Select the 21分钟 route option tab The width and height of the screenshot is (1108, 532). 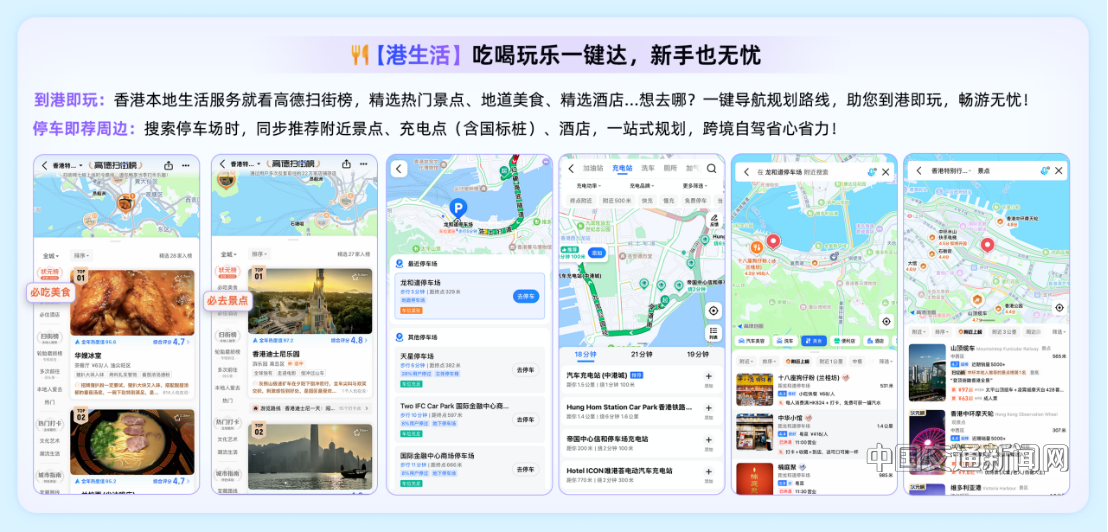click(641, 355)
